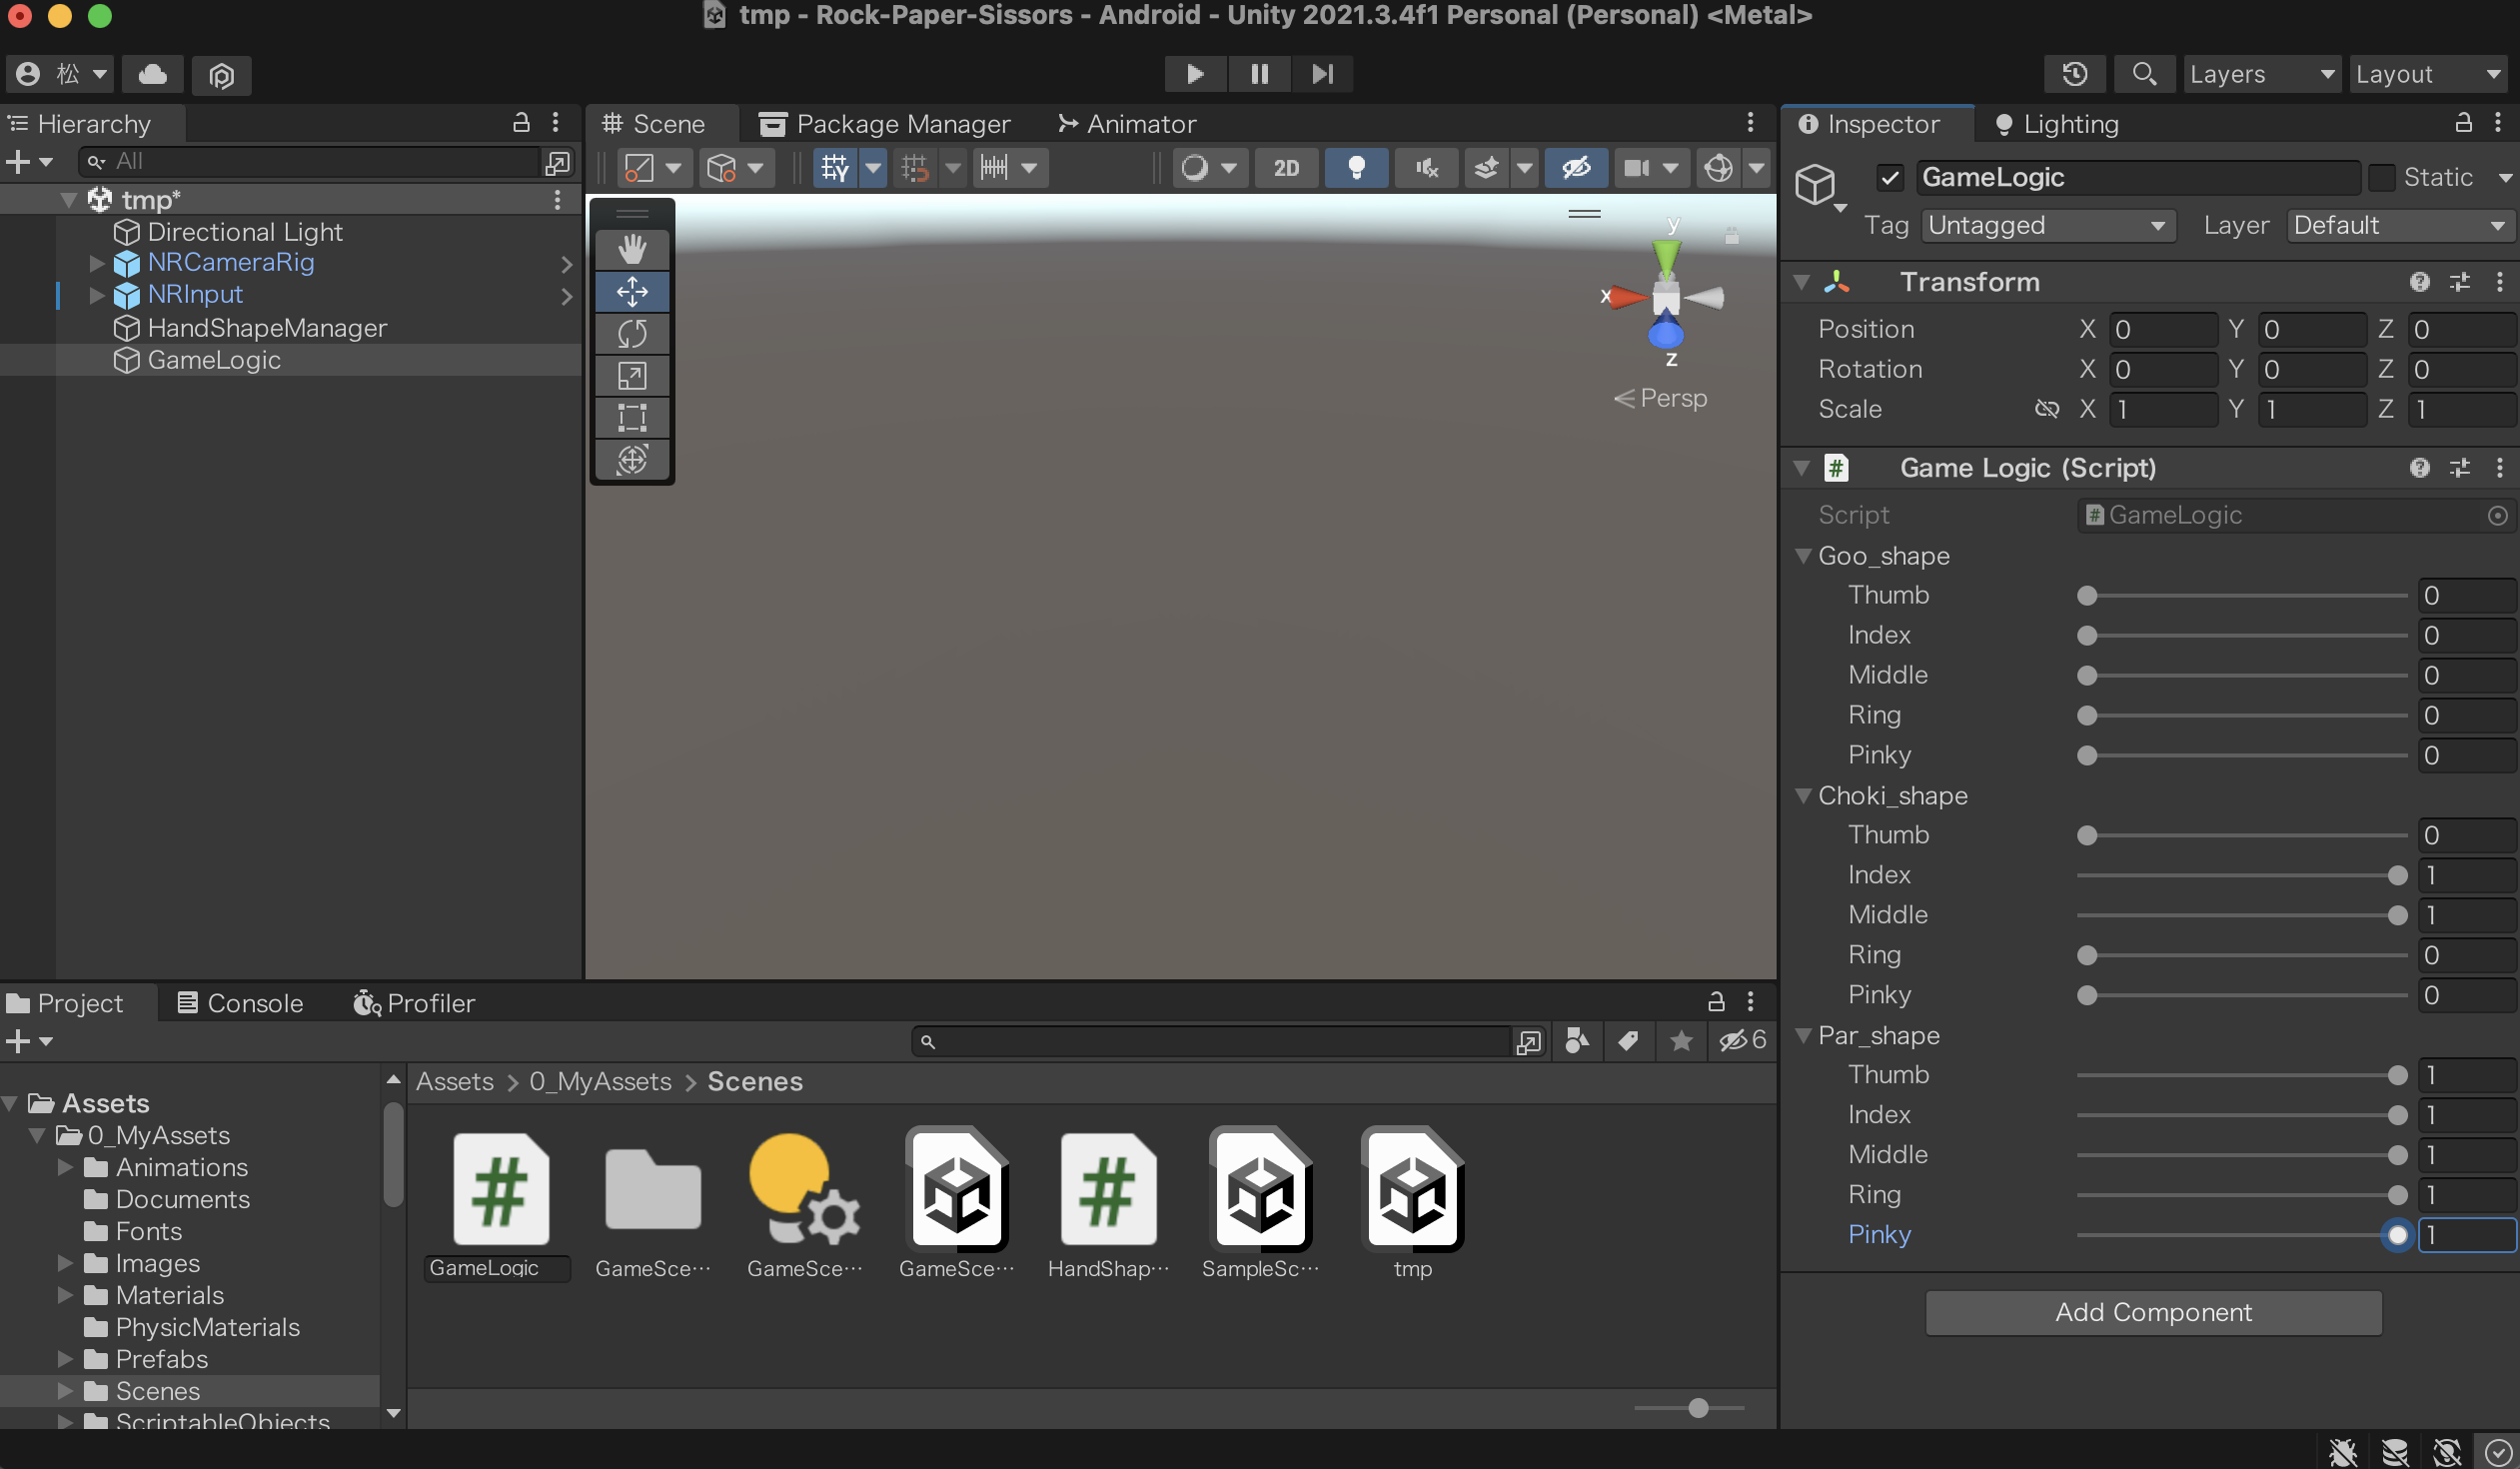Toggle 2D view mode
Viewport: 2520px width, 1469px height.
pos(1286,167)
